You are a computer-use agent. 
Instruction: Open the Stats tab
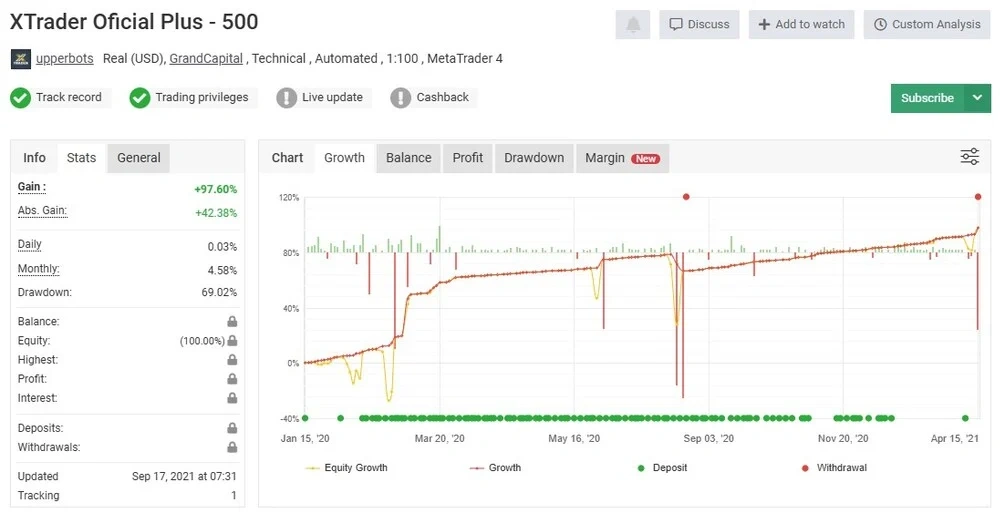point(81,158)
